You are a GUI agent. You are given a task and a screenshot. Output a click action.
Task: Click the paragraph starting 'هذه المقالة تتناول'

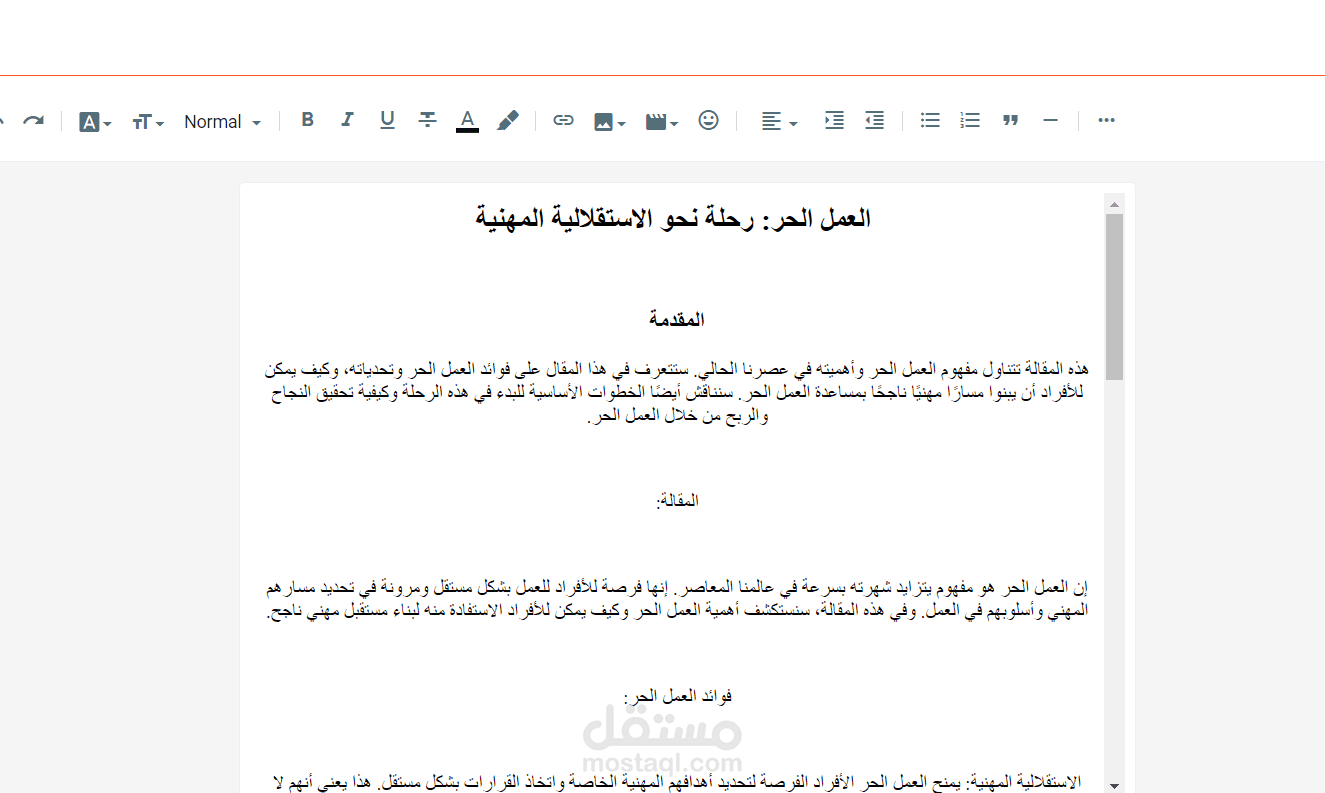pyautogui.click(x=677, y=393)
